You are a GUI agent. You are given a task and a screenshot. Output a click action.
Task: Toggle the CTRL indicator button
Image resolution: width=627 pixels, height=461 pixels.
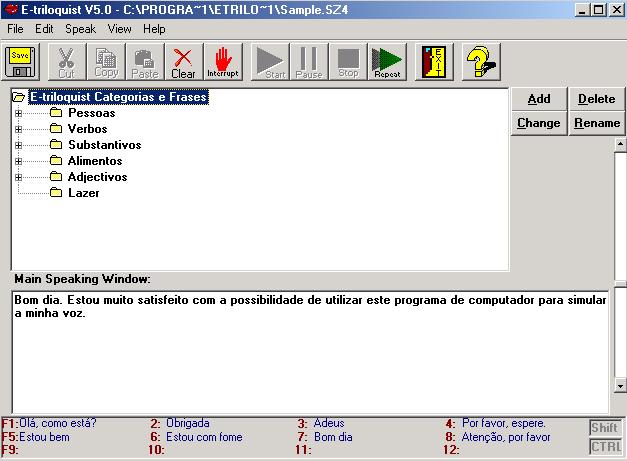click(605, 446)
